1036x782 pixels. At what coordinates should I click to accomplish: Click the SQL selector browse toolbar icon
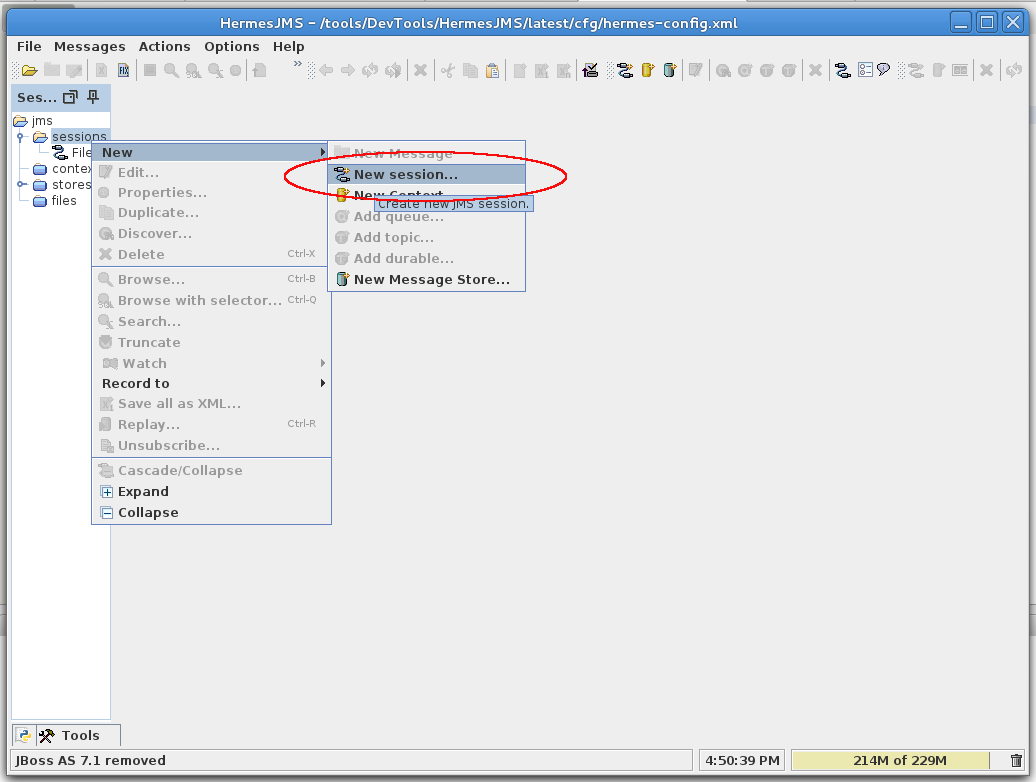click(193, 70)
